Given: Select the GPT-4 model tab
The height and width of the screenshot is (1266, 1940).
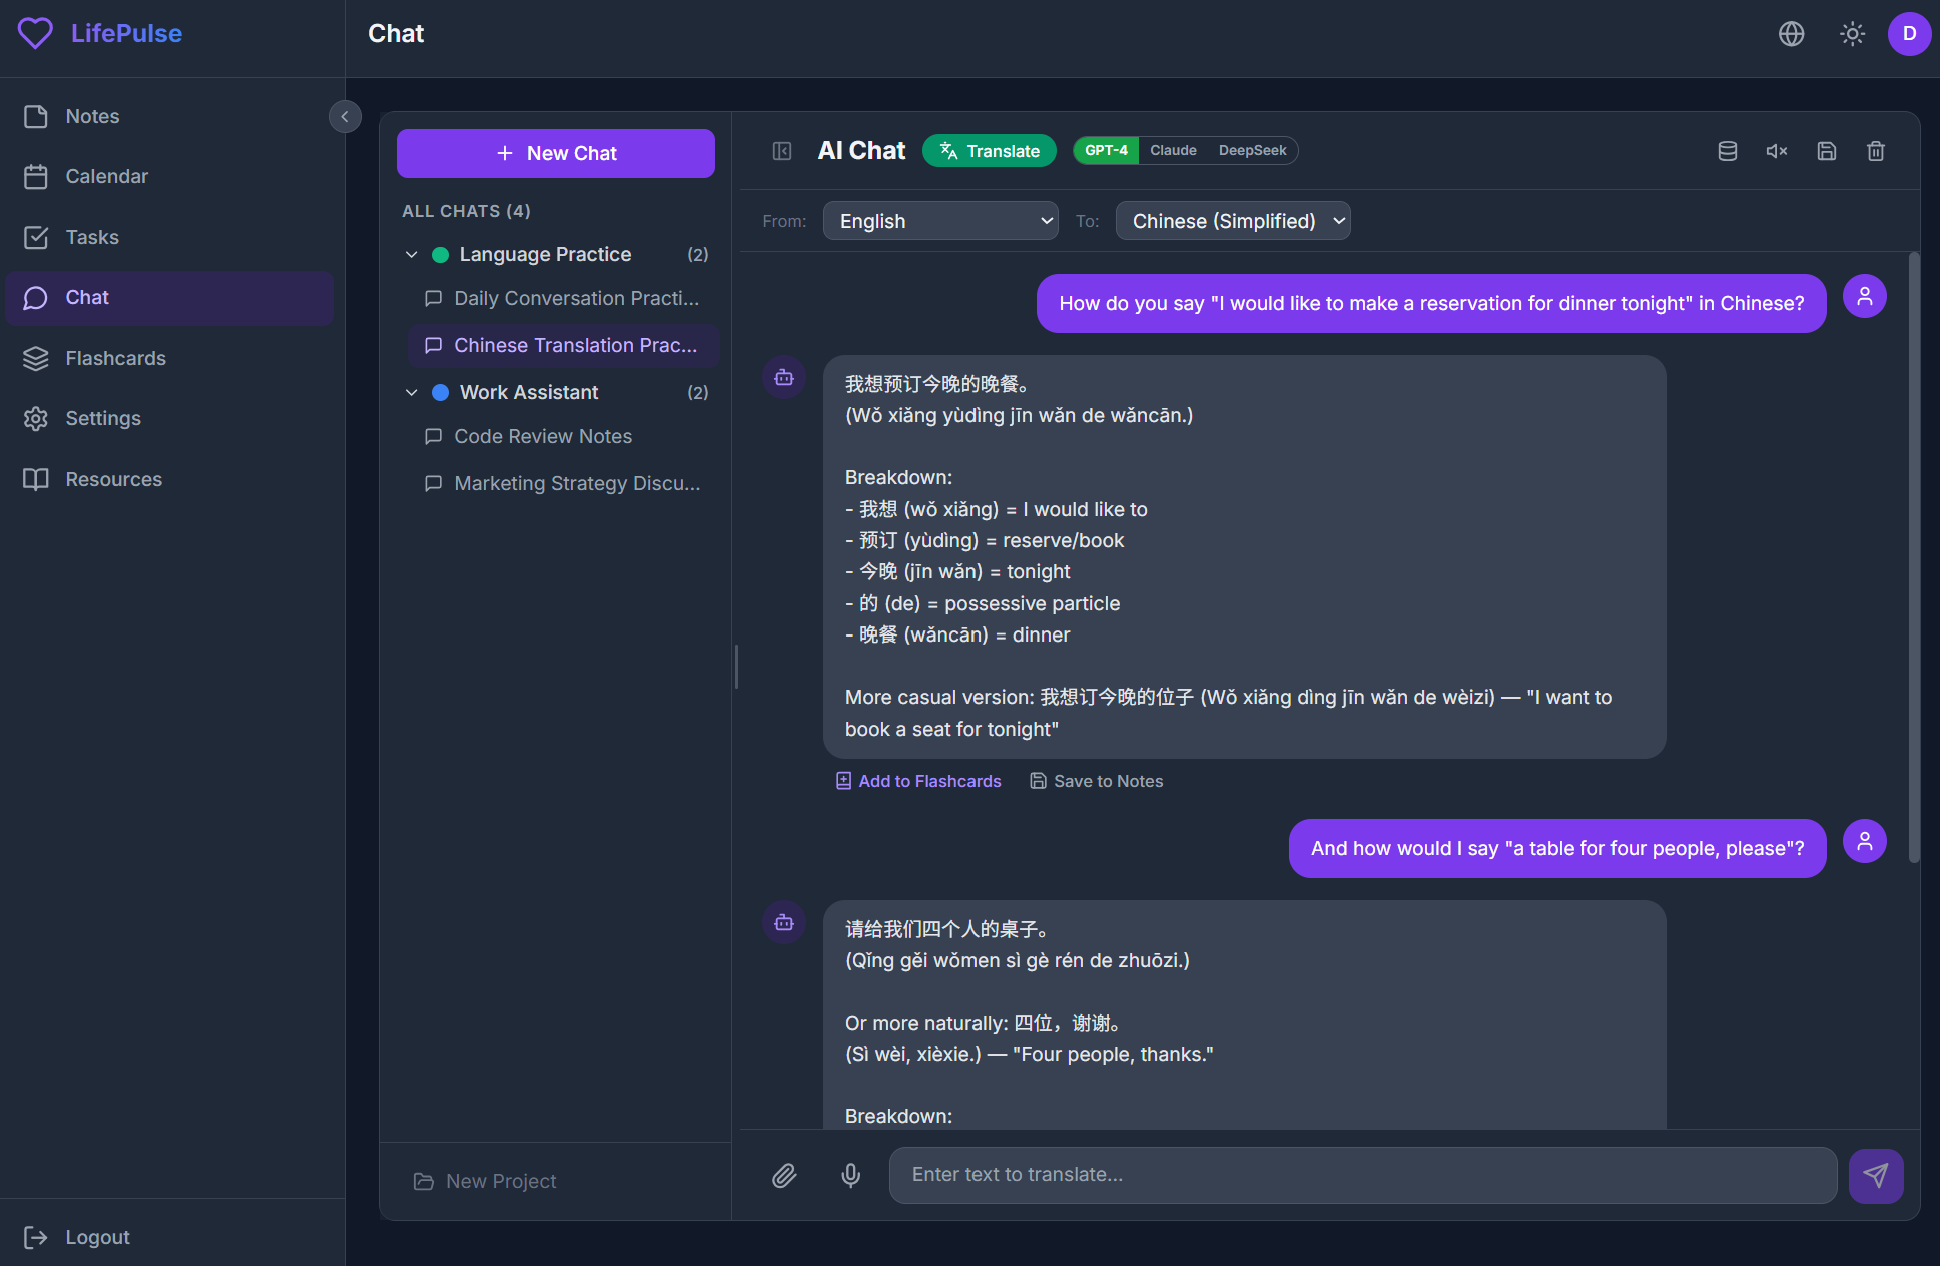Looking at the screenshot, I should point(1105,150).
